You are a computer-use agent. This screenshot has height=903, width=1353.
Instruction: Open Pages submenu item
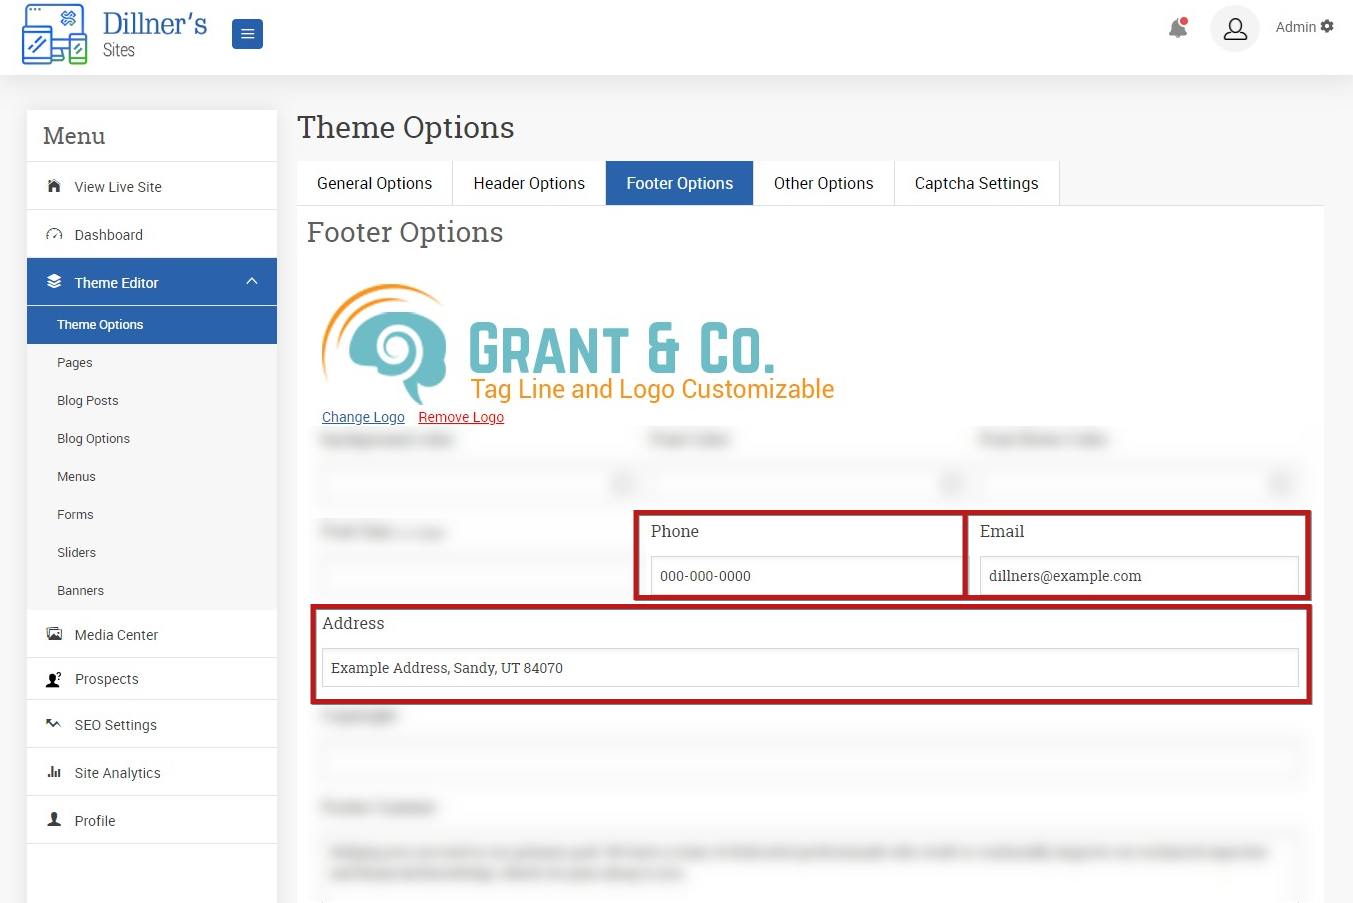point(152,363)
